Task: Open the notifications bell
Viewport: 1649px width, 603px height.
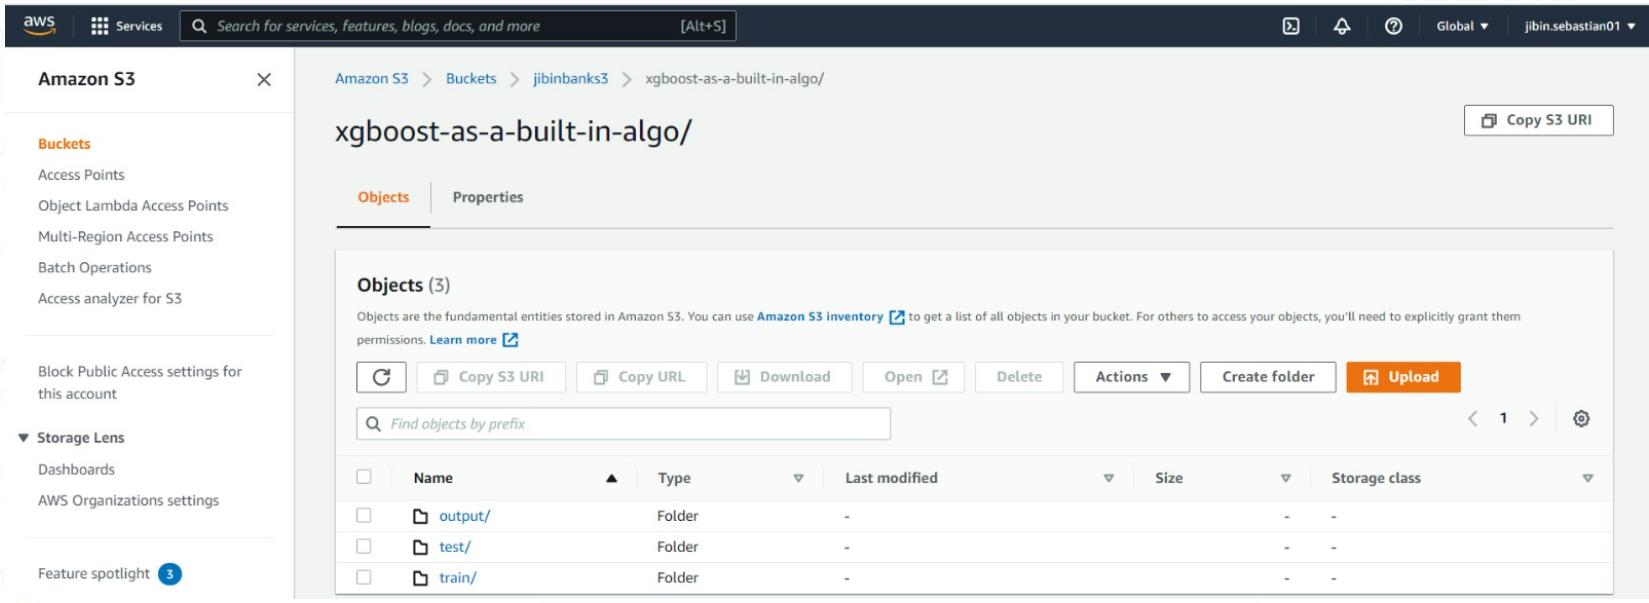Action: (1341, 25)
